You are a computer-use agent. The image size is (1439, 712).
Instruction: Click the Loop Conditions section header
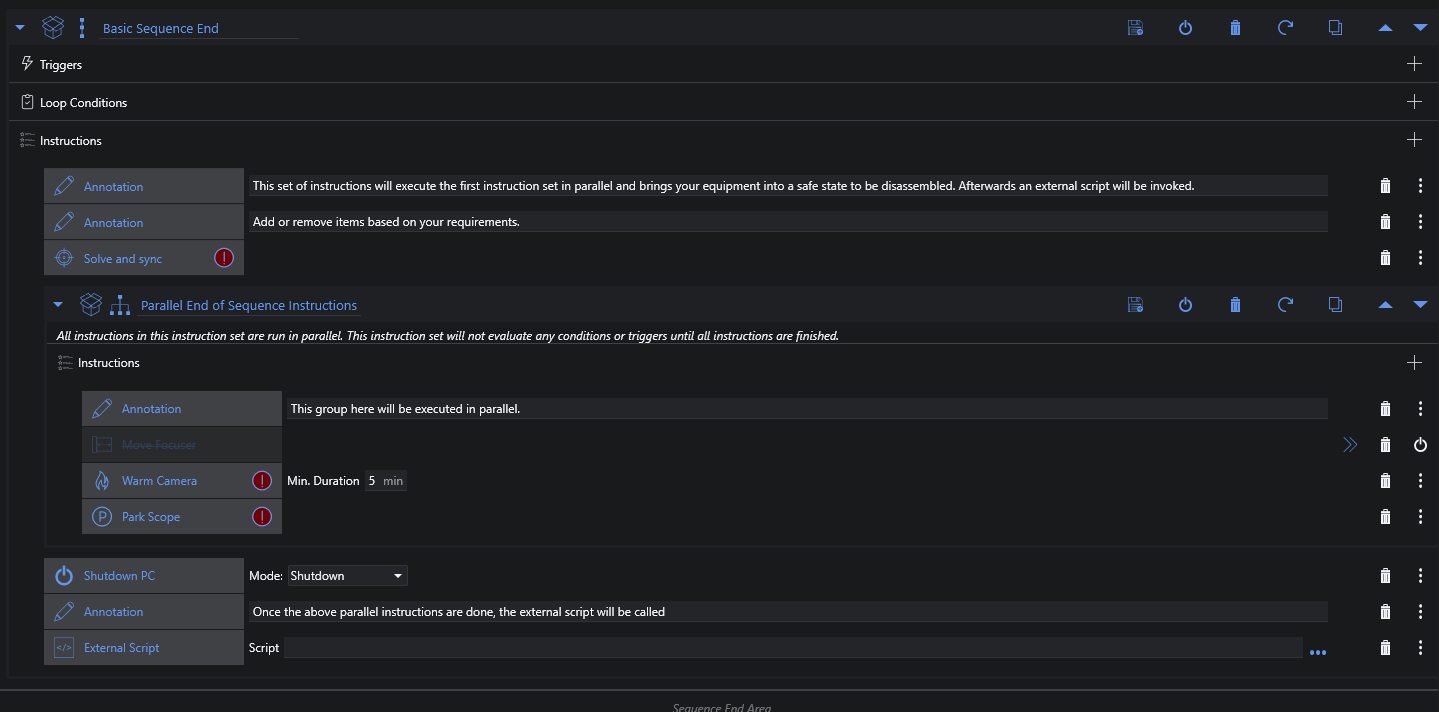(x=83, y=103)
